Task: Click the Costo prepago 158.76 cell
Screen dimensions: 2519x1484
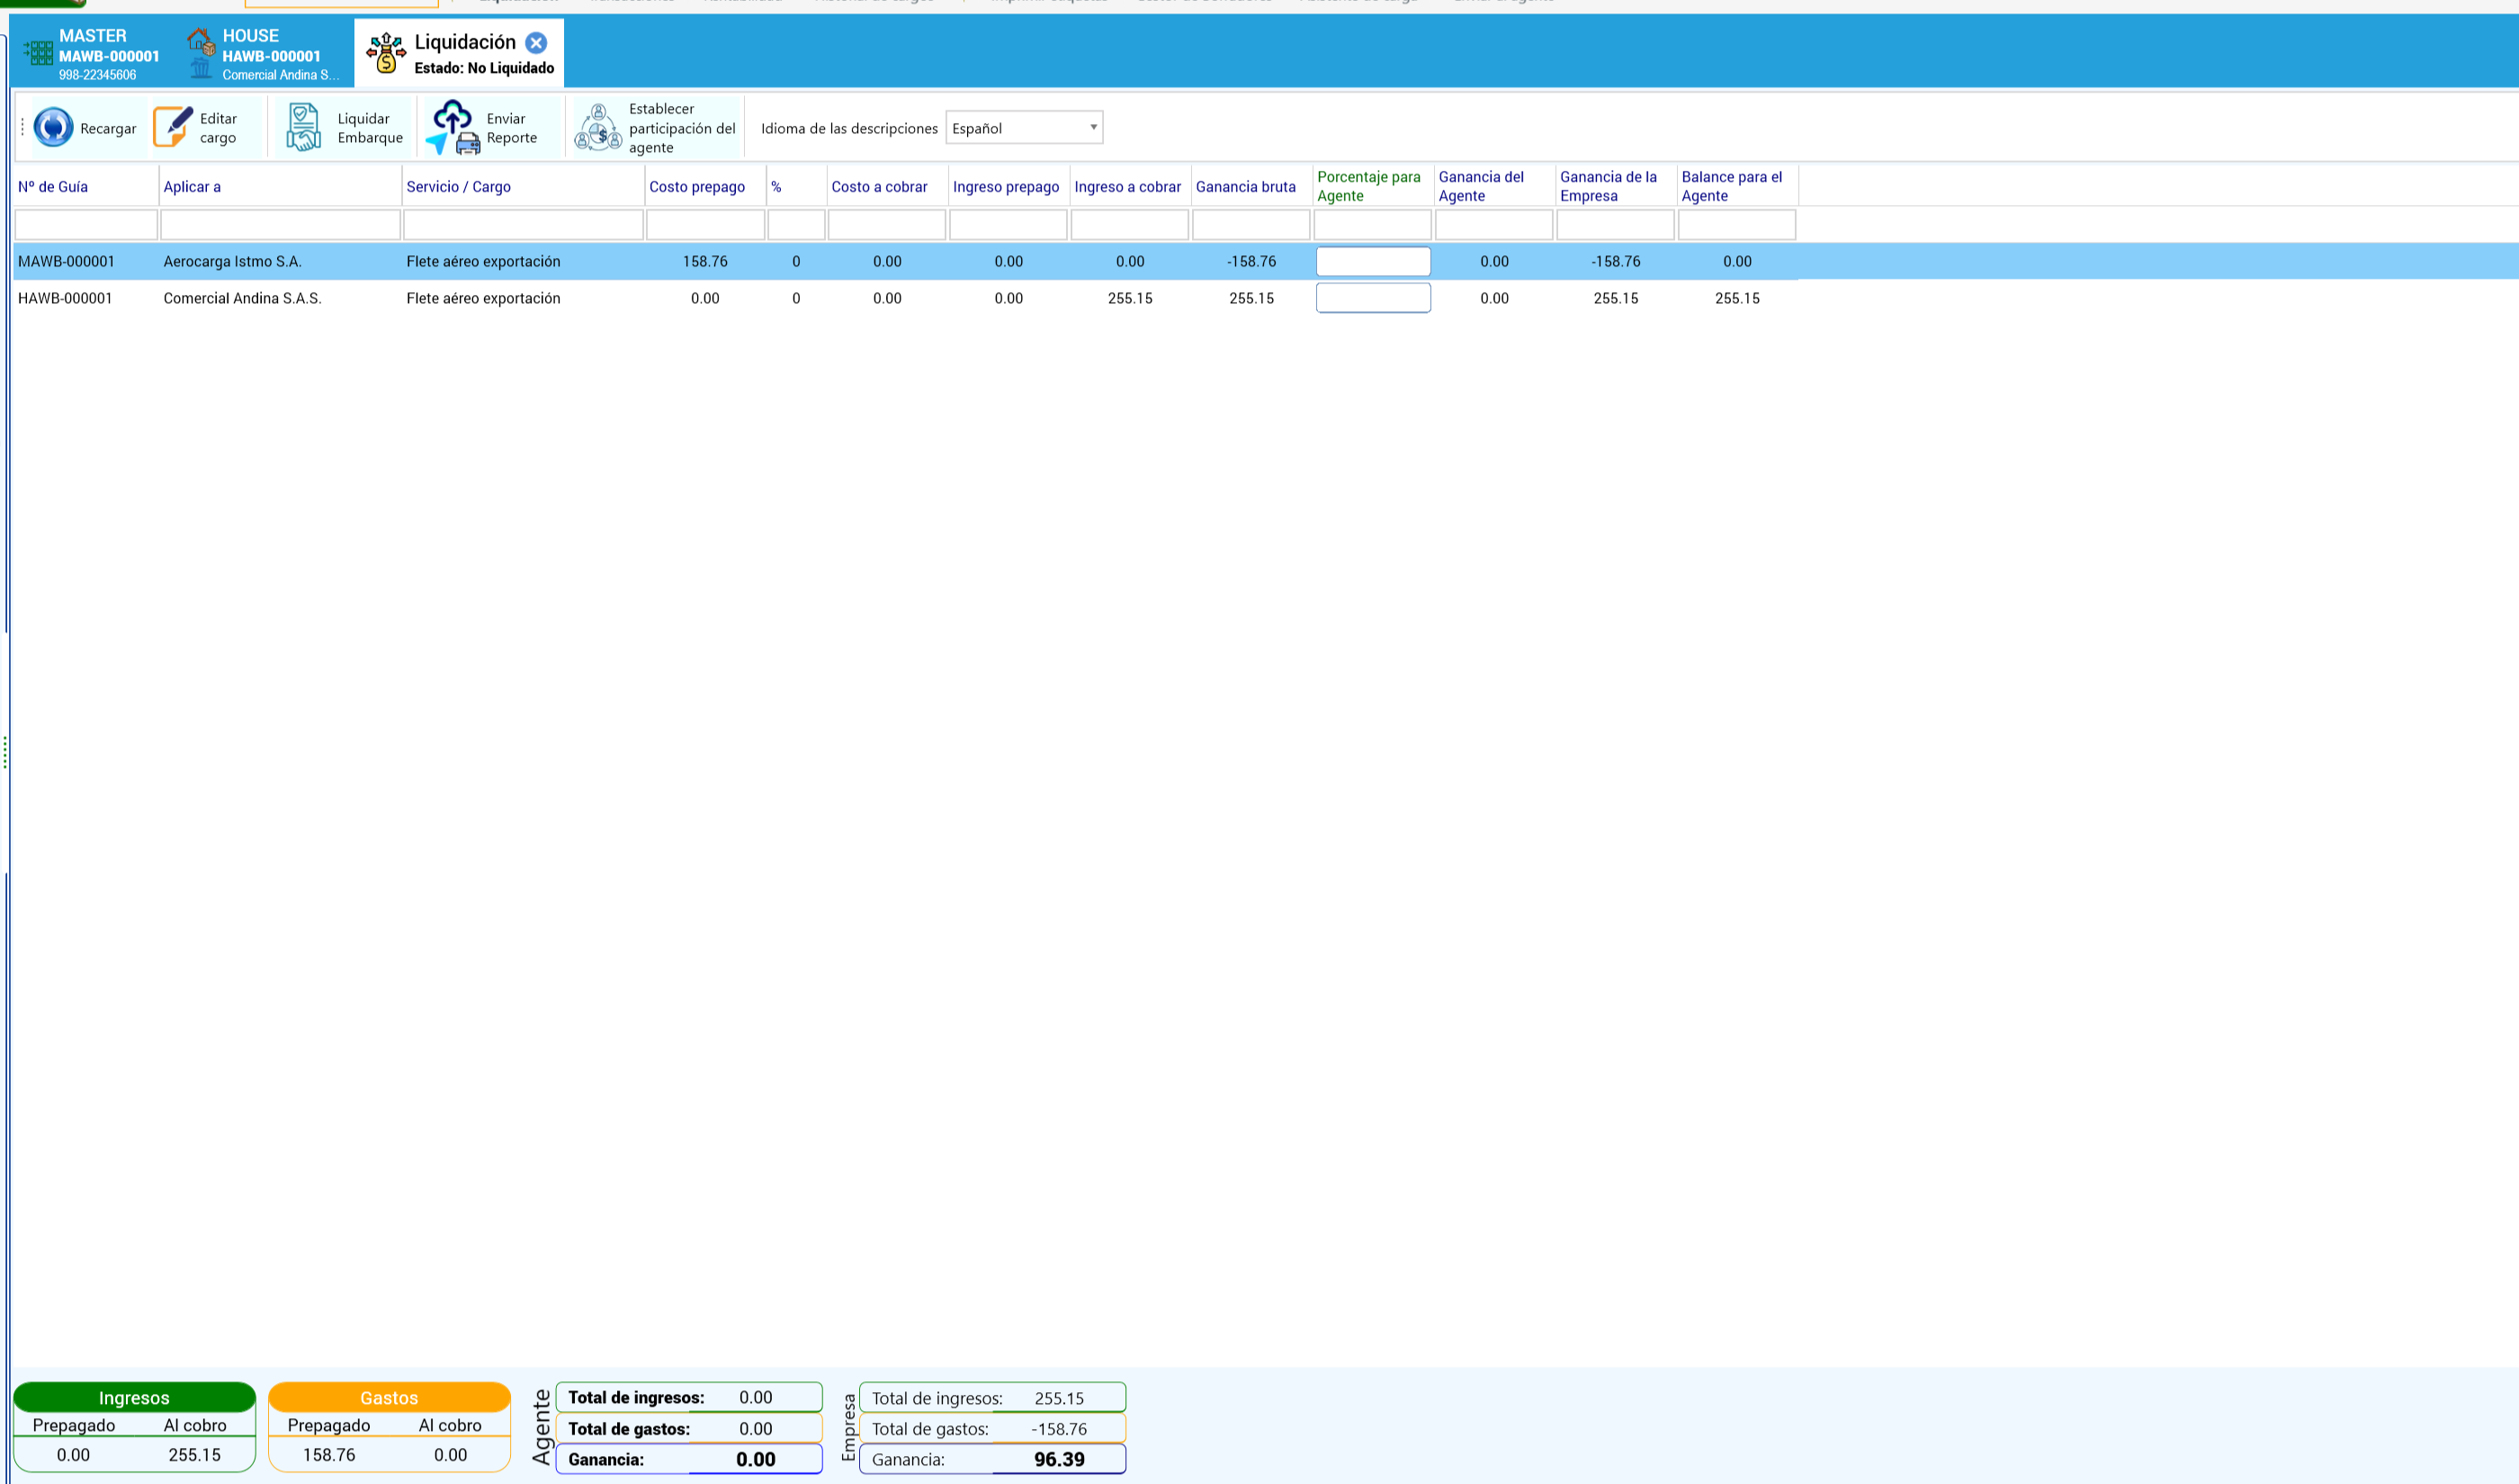Action: pyautogui.click(x=705, y=262)
